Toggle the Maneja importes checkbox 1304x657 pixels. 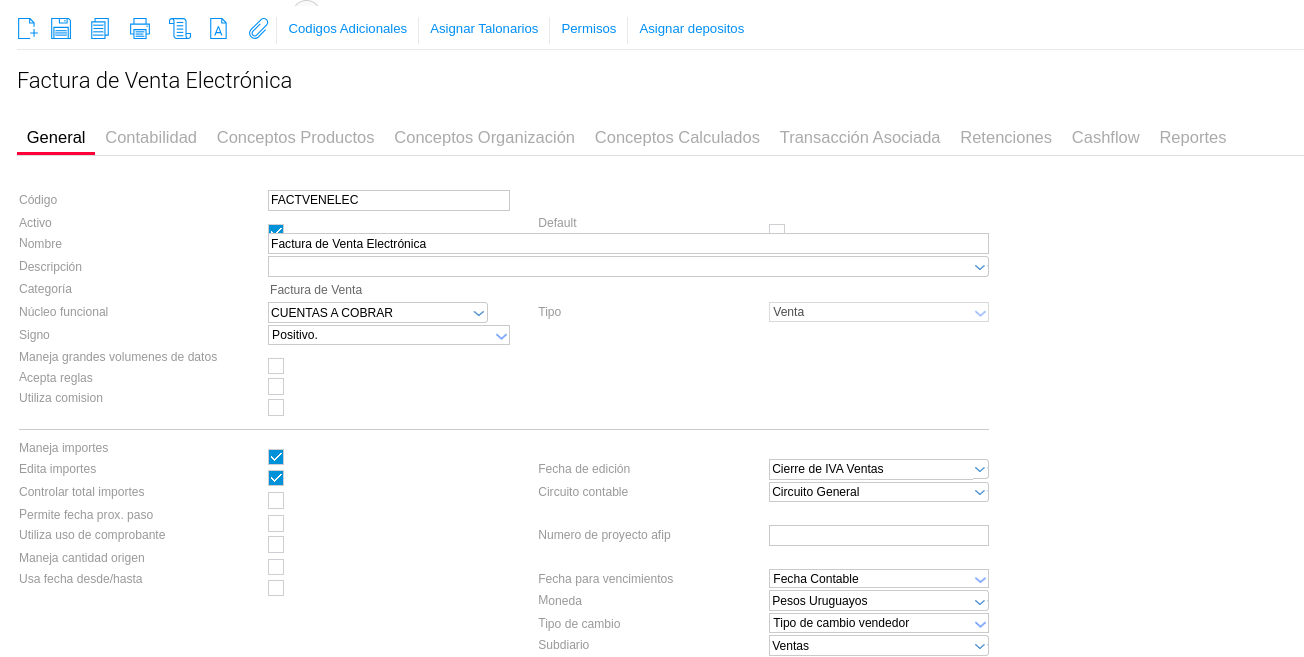click(276, 457)
